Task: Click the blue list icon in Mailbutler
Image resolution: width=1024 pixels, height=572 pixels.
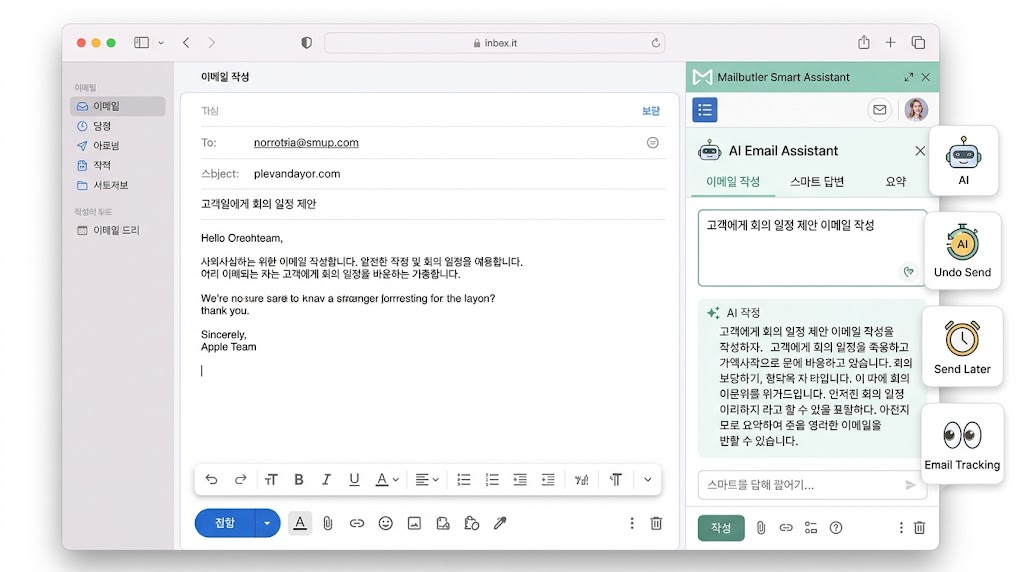Action: click(705, 110)
